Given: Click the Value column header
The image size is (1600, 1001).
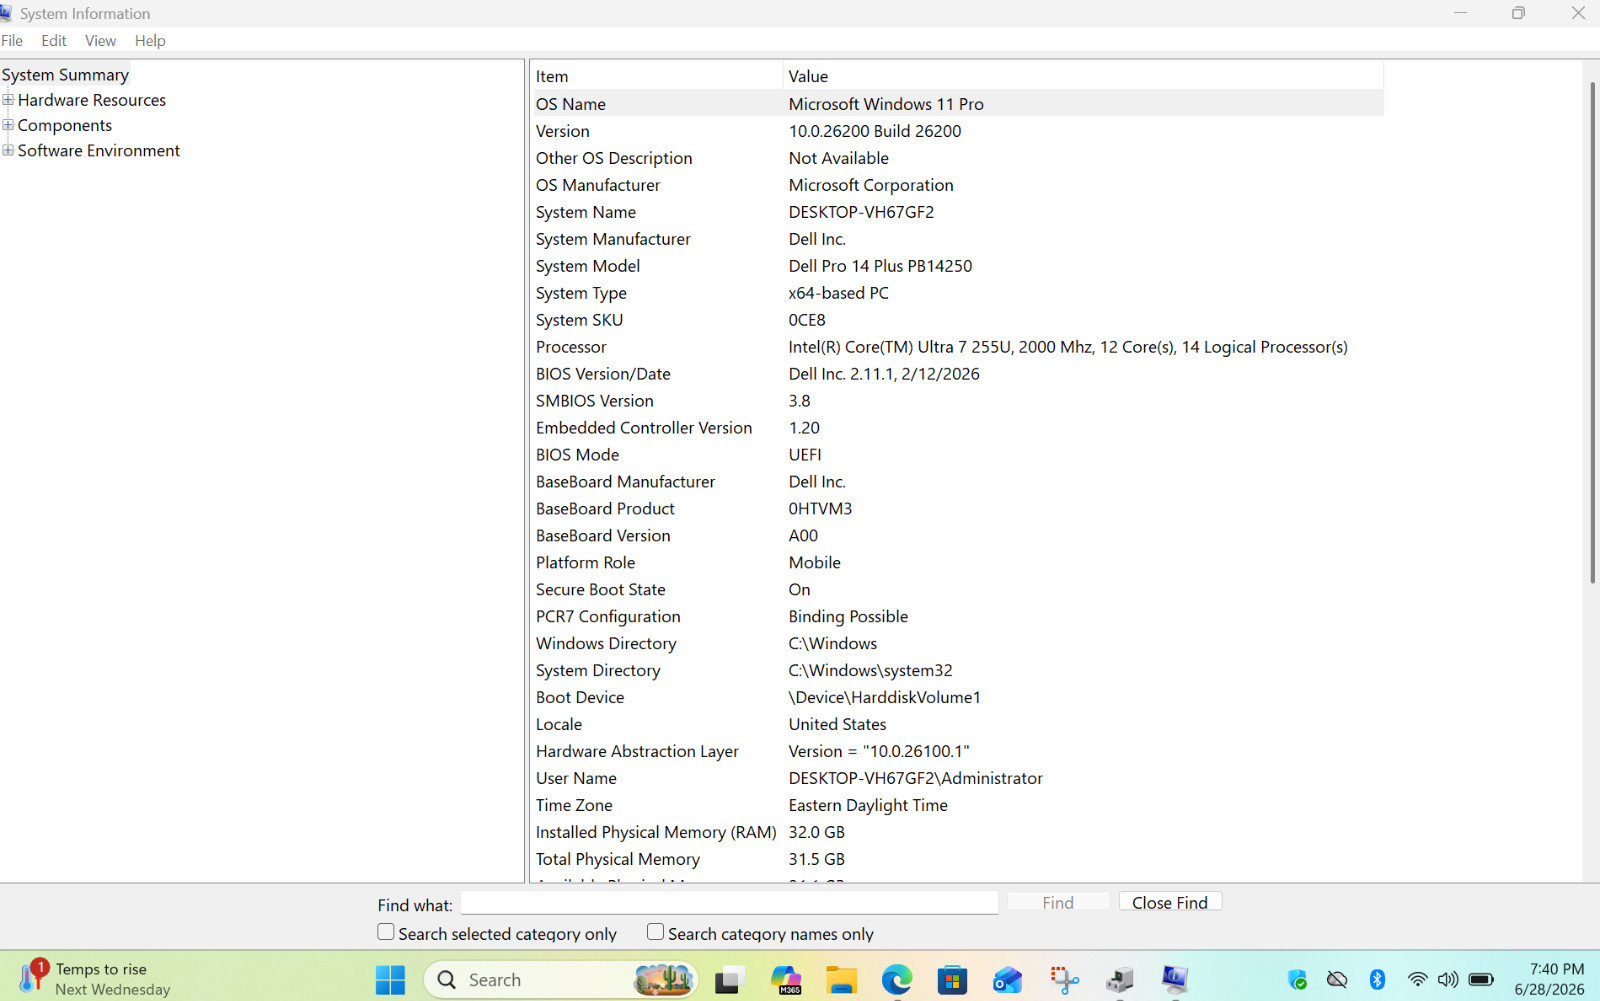Looking at the screenshot, I should pyautogui.click(x=1084, y=76).
